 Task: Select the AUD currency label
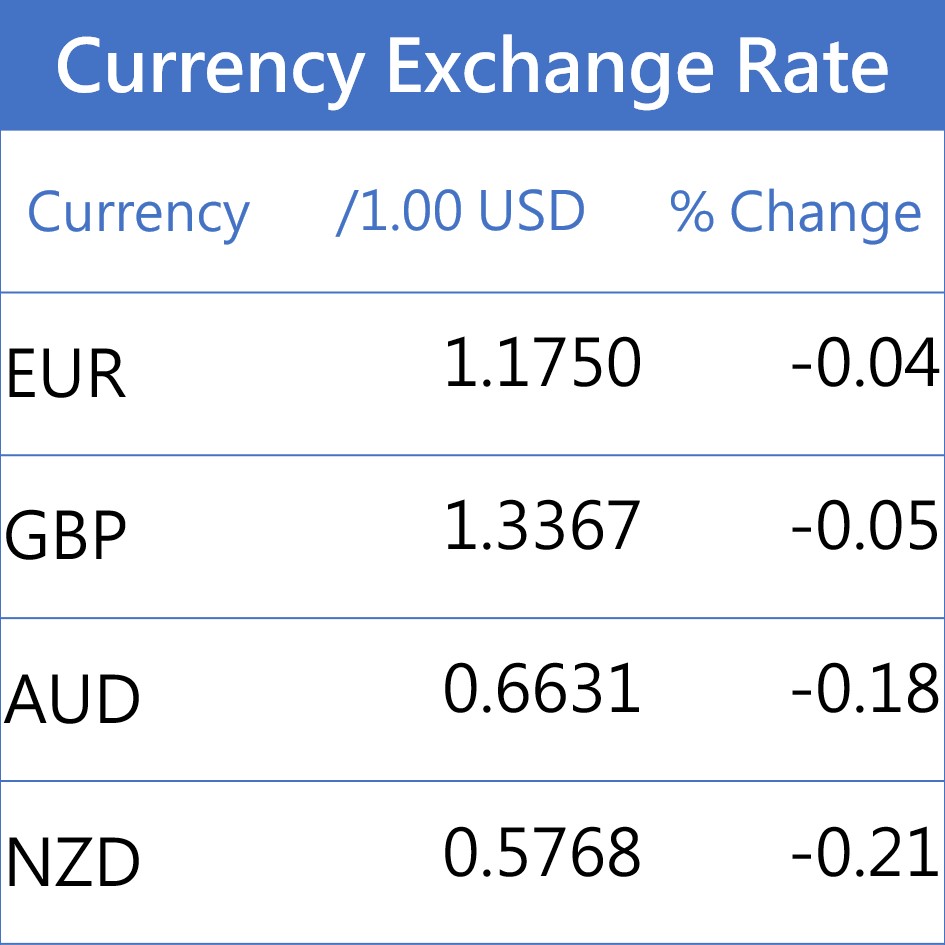pyautogui.click(x=72, y=700)
